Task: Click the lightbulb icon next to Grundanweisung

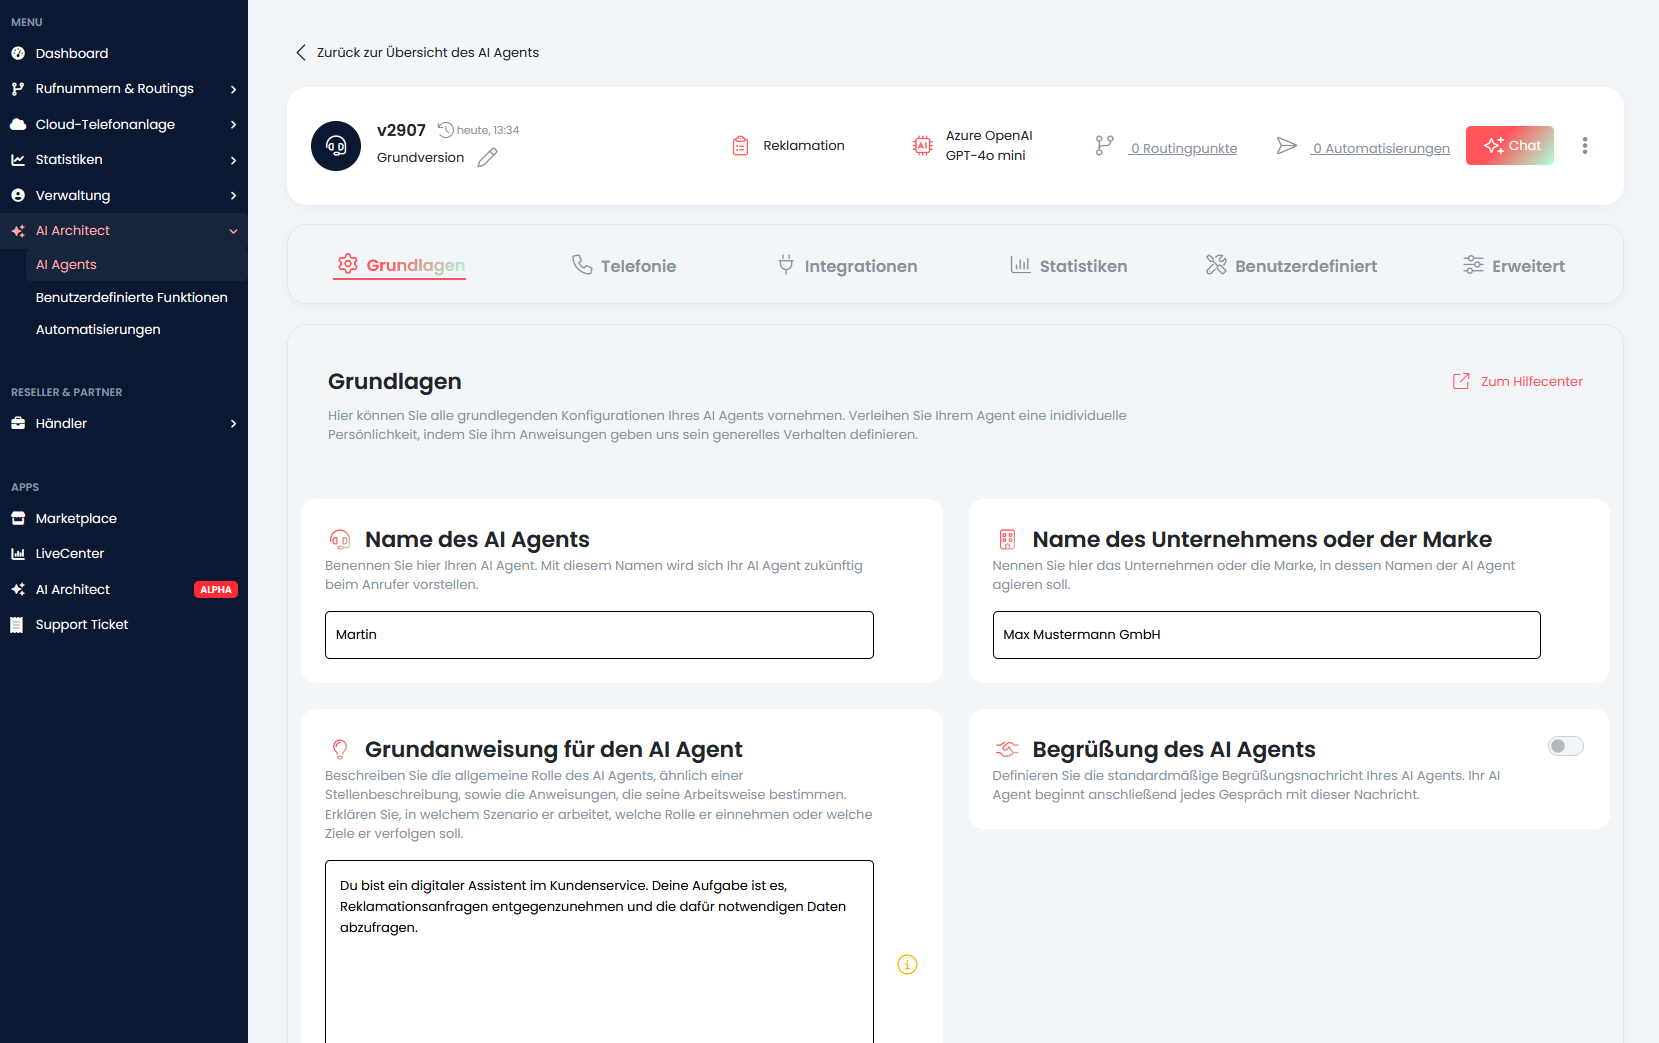Action: coord(340,749)
